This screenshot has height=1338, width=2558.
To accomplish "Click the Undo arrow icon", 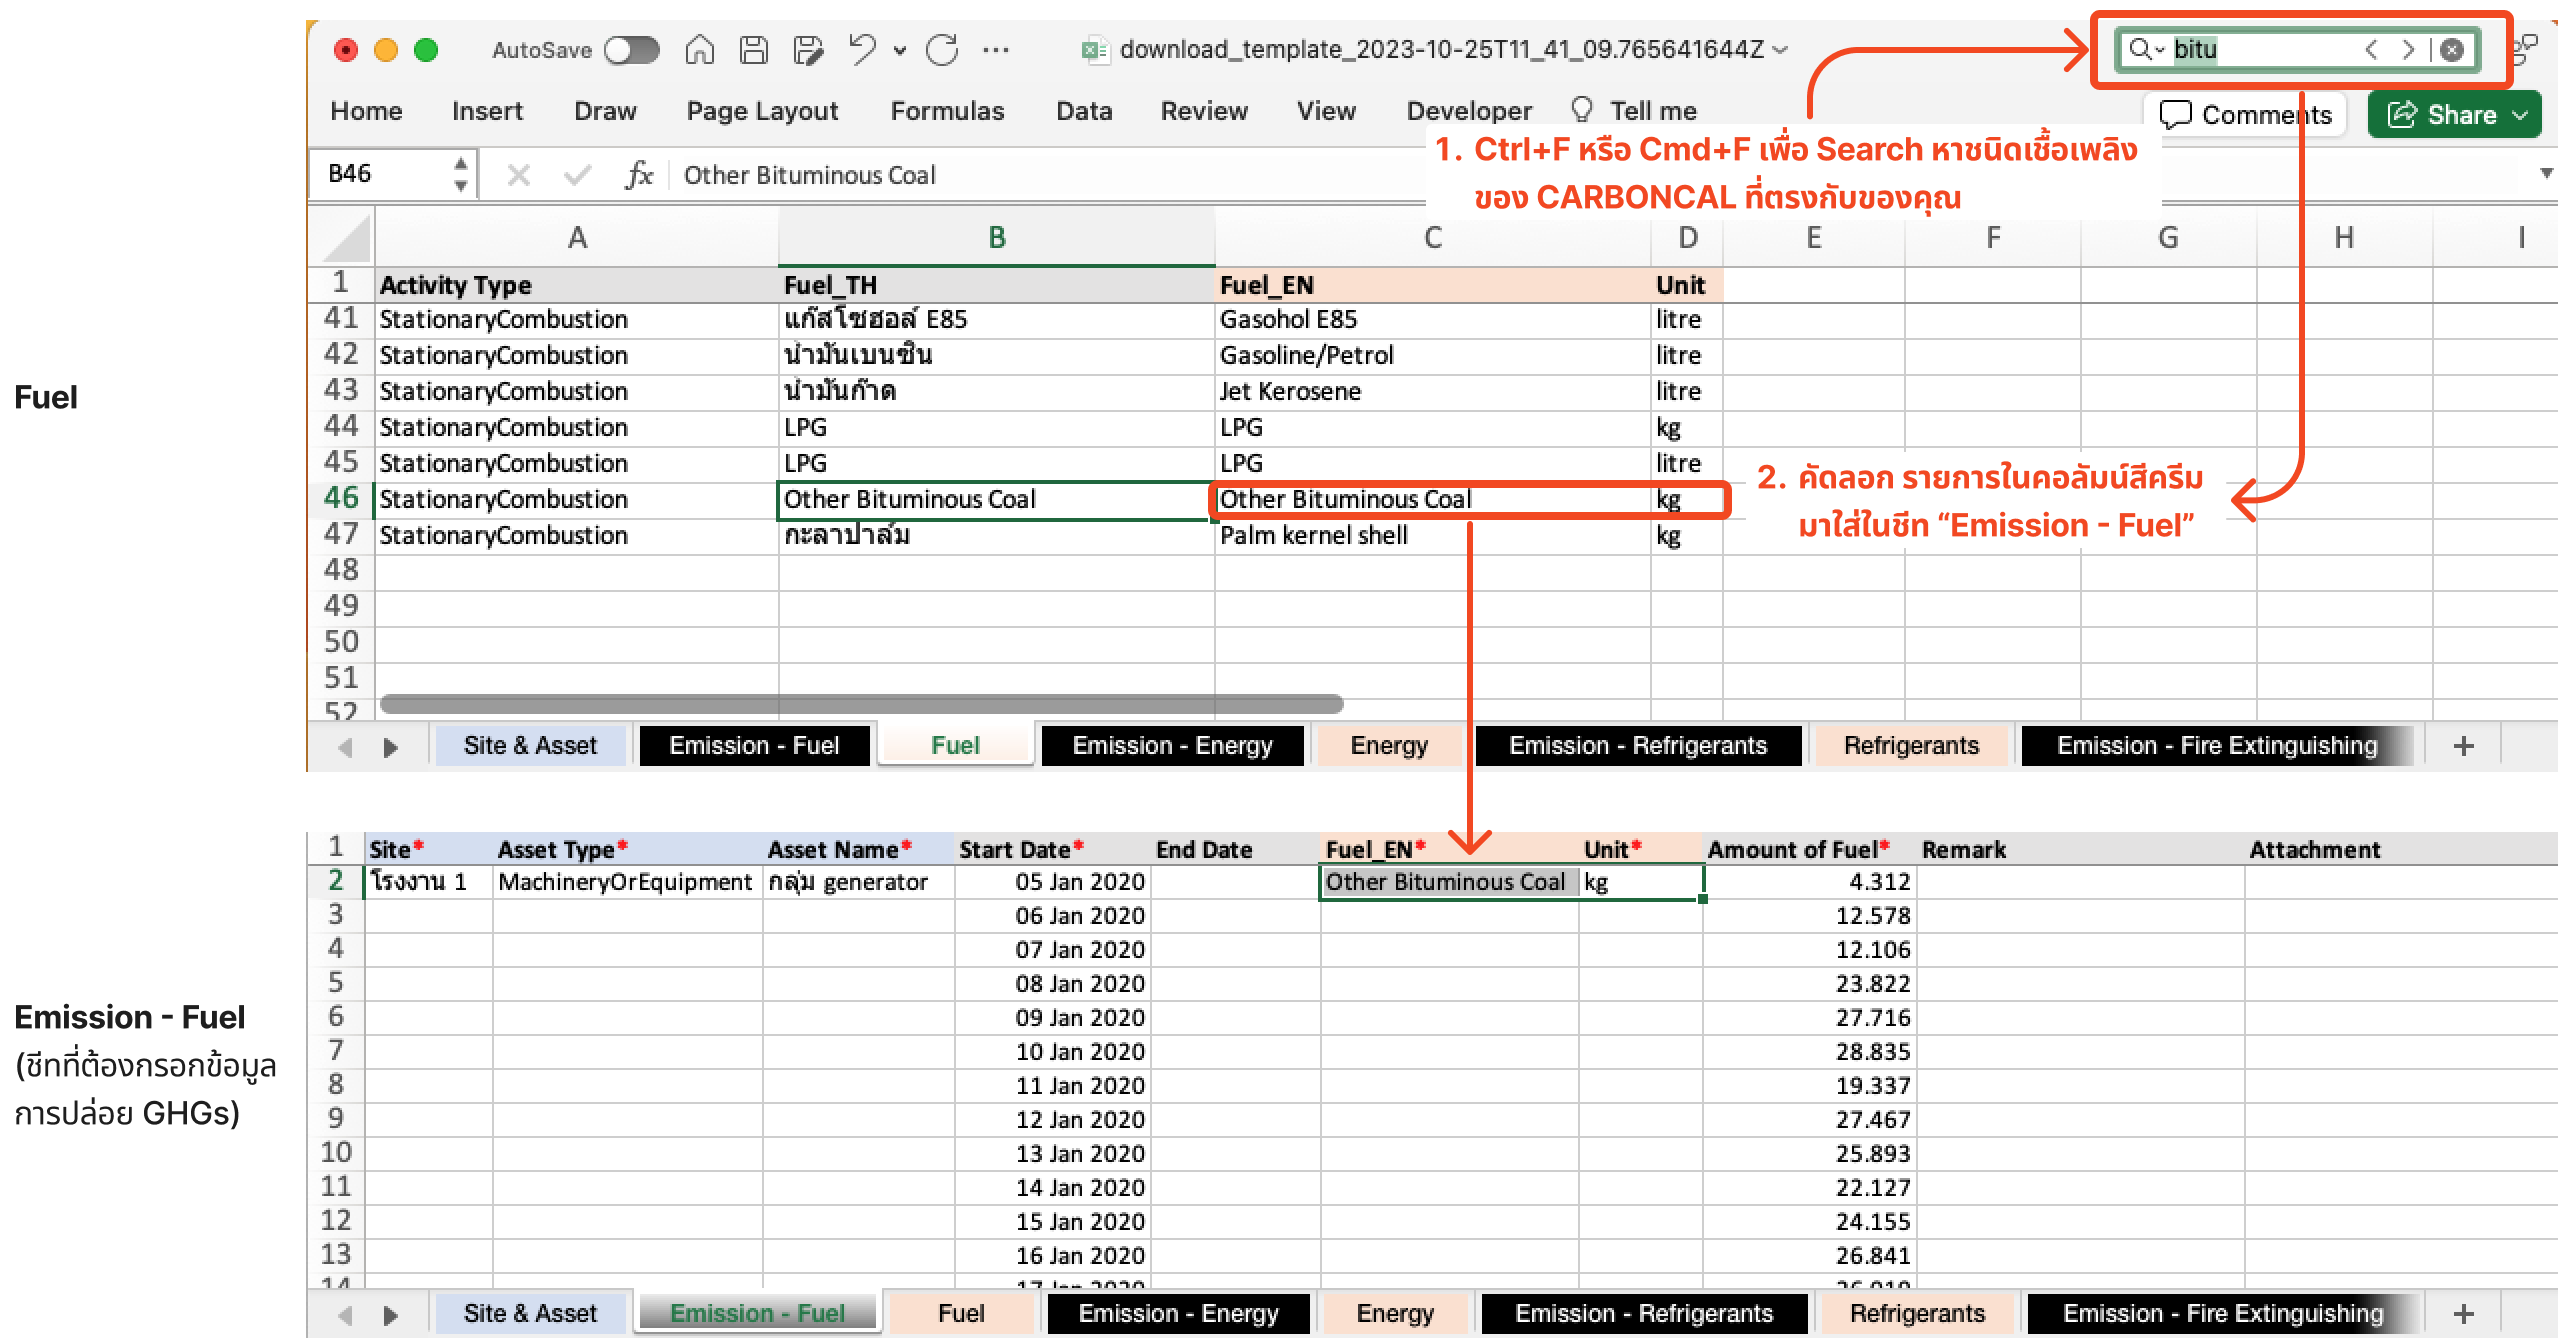I will click(862, 49).
